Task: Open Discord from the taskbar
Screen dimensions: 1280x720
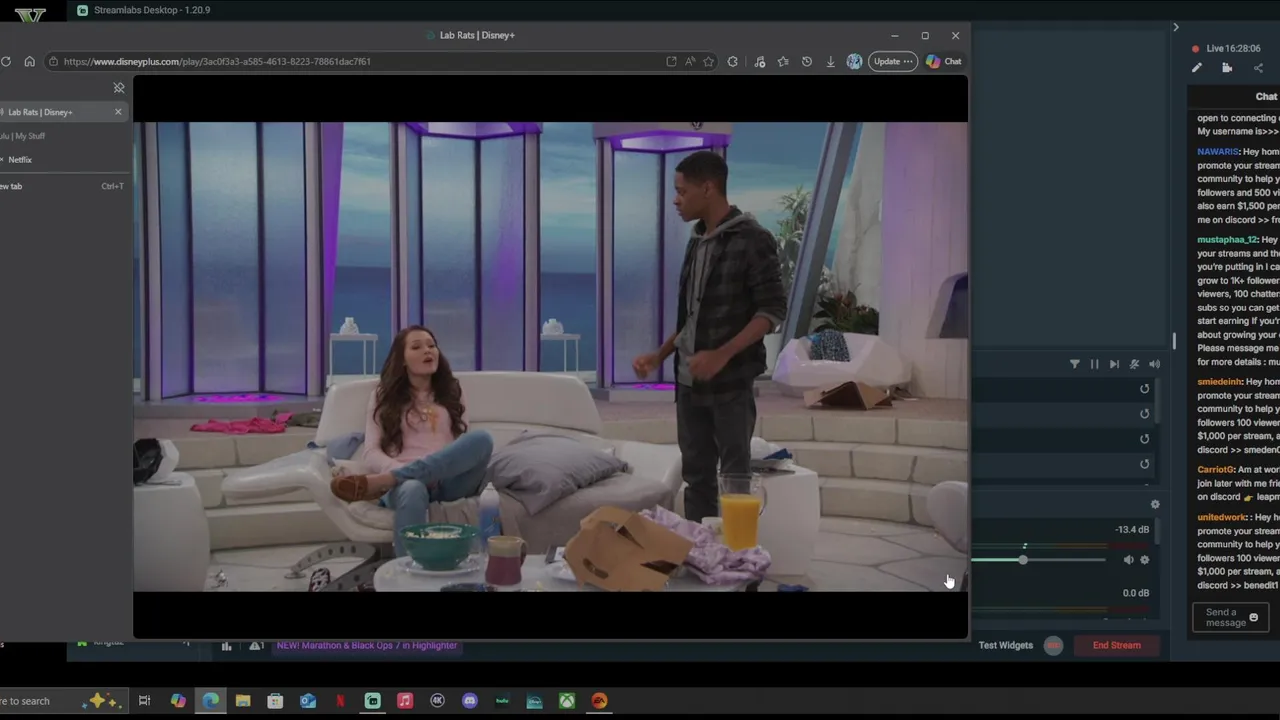Action: tap(470, 701)
